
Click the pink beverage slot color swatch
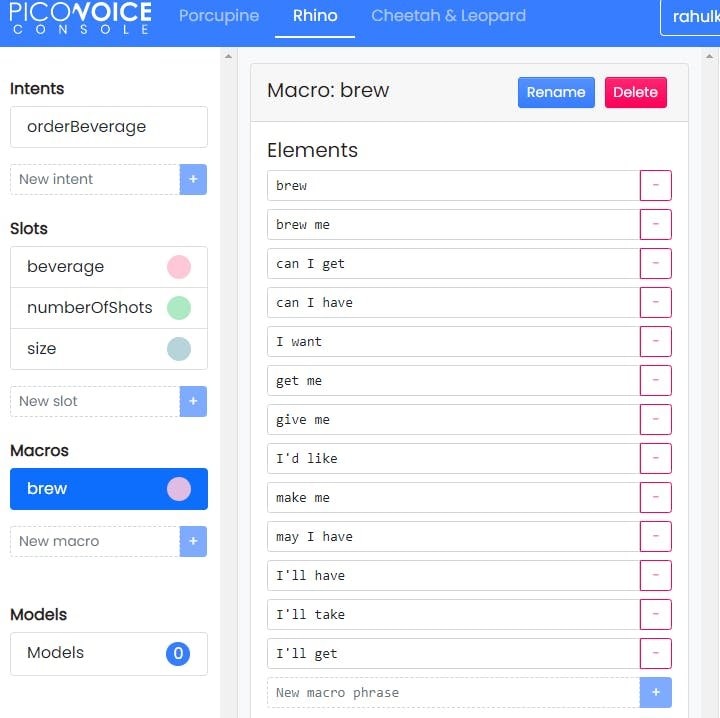click(x=179, y=267)
